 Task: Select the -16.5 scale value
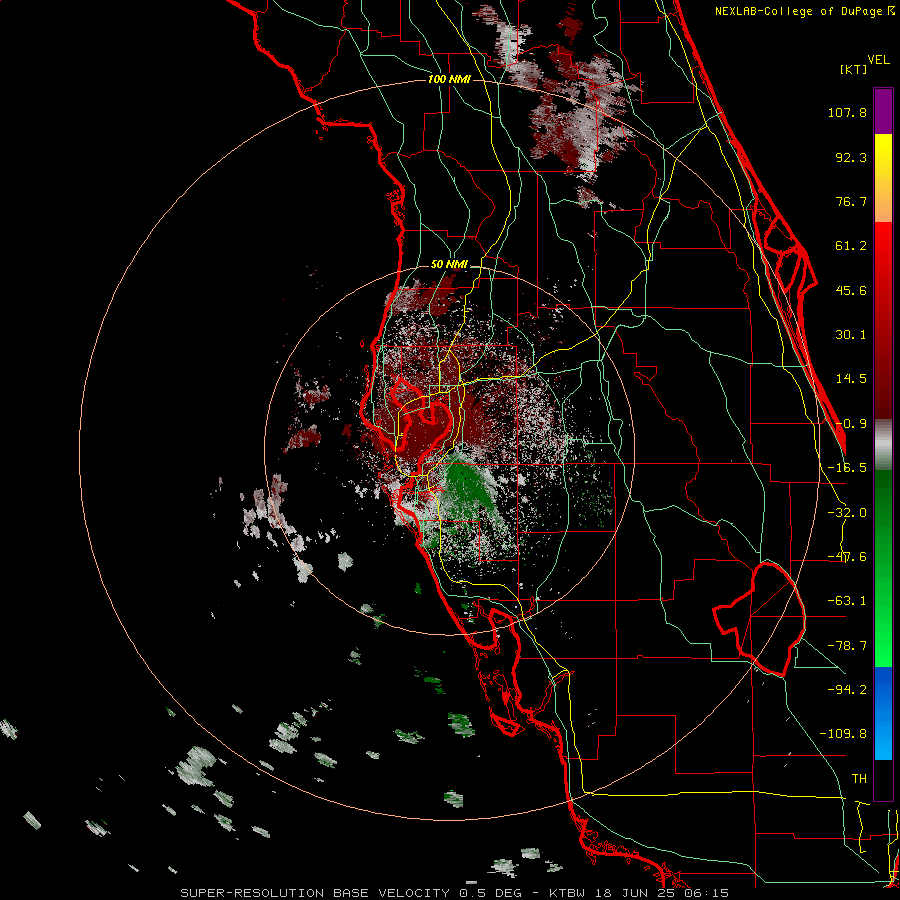[847, 468]
